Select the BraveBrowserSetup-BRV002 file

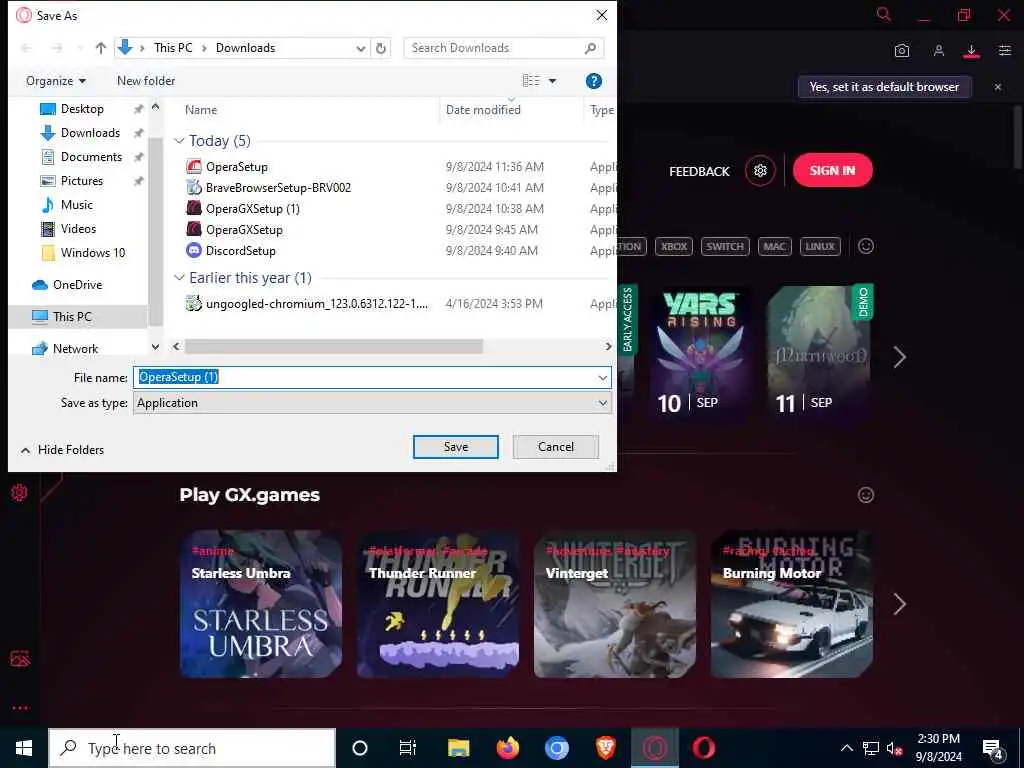(278, 188)
